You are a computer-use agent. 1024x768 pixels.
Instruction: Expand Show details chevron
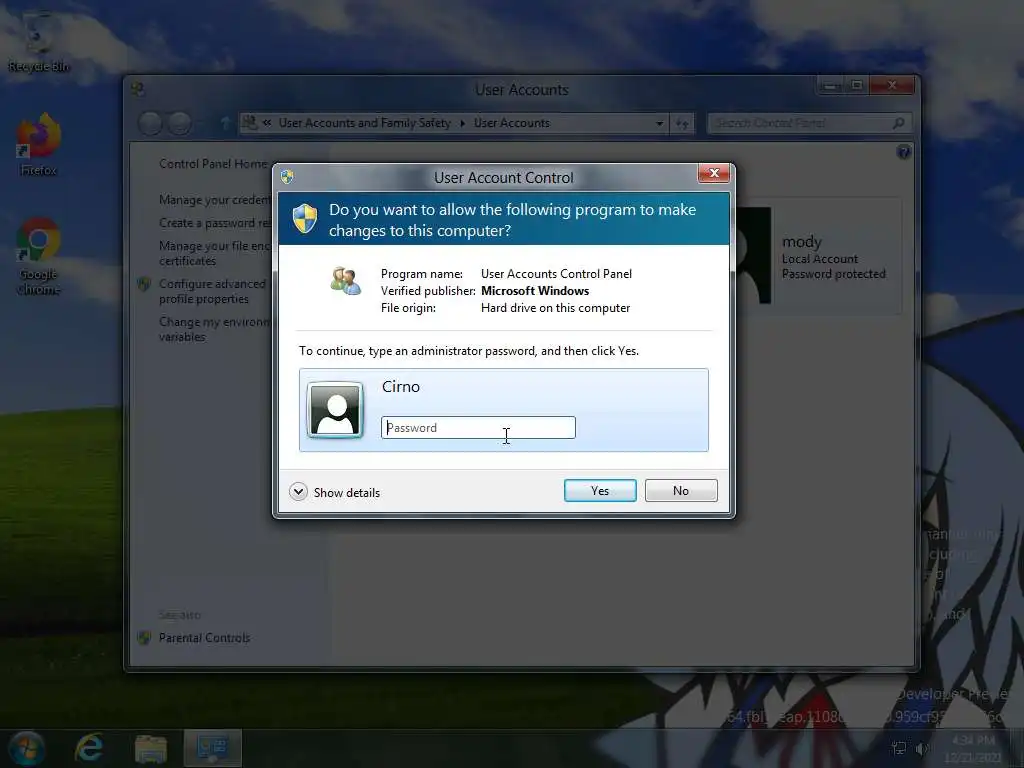[x=298, y=492]
